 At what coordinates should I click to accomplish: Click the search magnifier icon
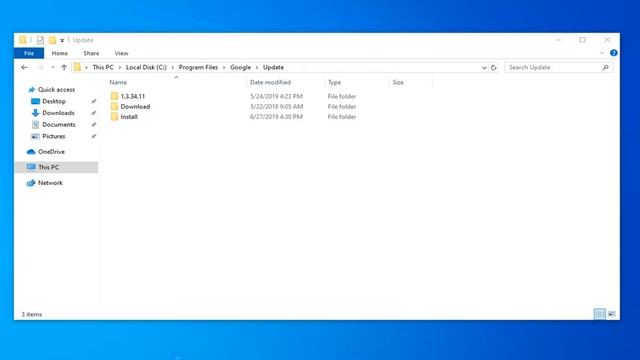[x=605, y=67]
